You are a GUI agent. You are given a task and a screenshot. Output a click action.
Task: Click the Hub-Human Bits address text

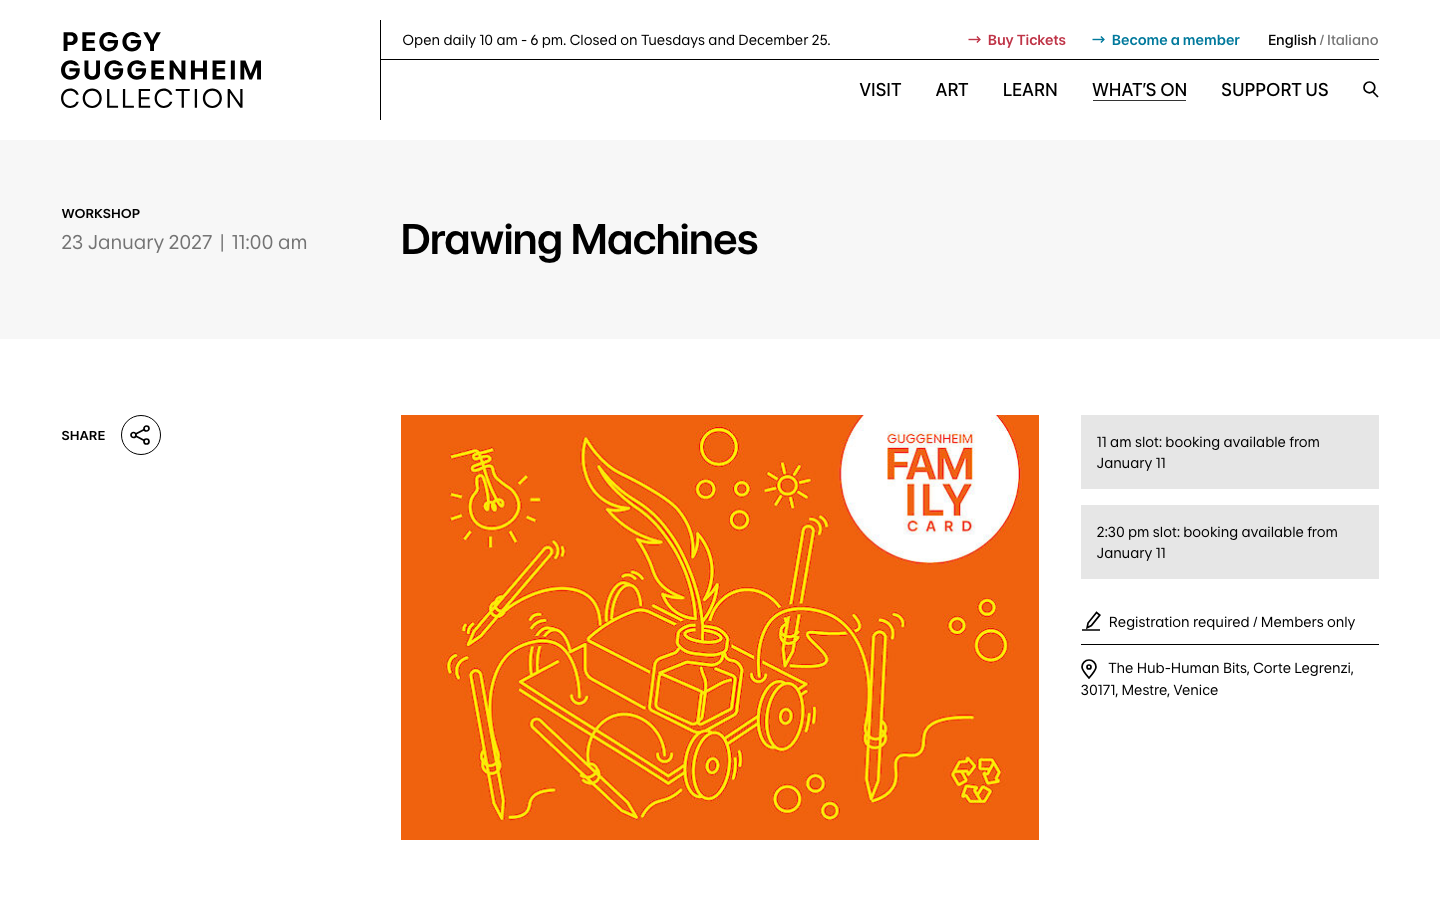1217,679
